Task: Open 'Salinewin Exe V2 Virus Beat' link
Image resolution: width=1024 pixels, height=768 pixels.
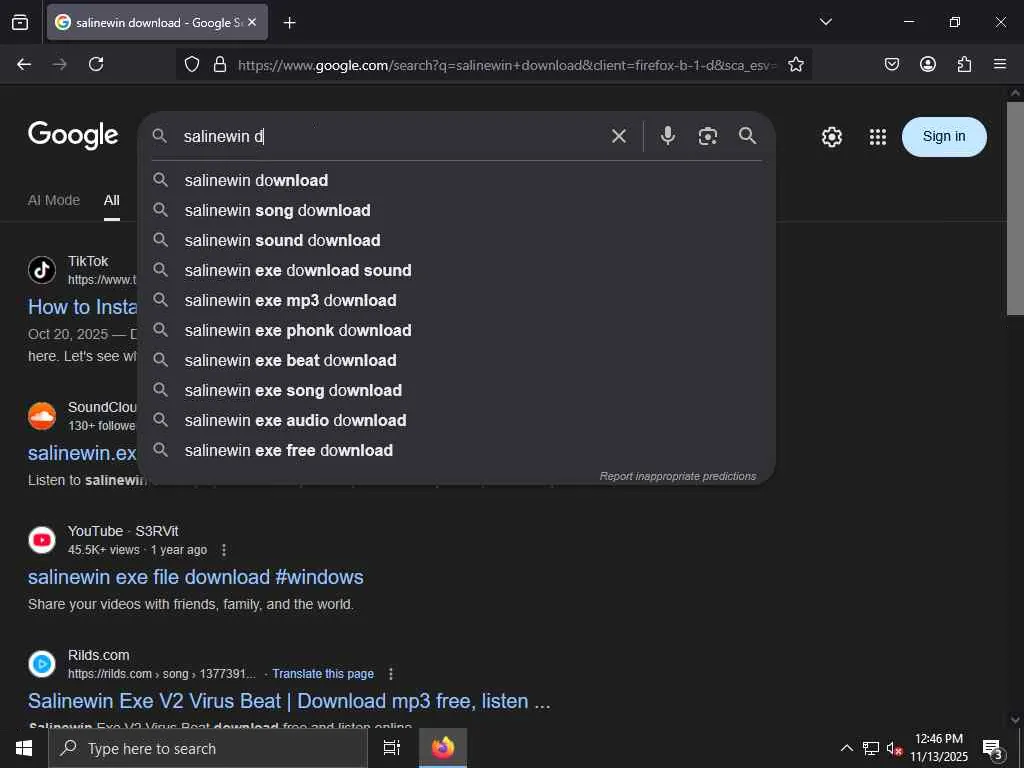Action: (x=289, y=701)
